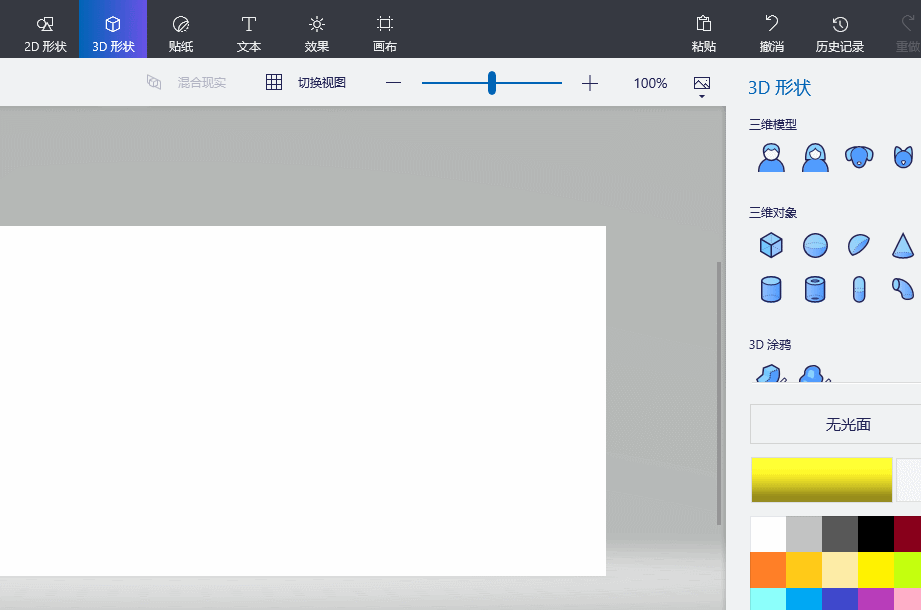The height and width of the screenshot is (610, 921).
Task: Open the 画布 canvas tab
Action: [385, 35]
